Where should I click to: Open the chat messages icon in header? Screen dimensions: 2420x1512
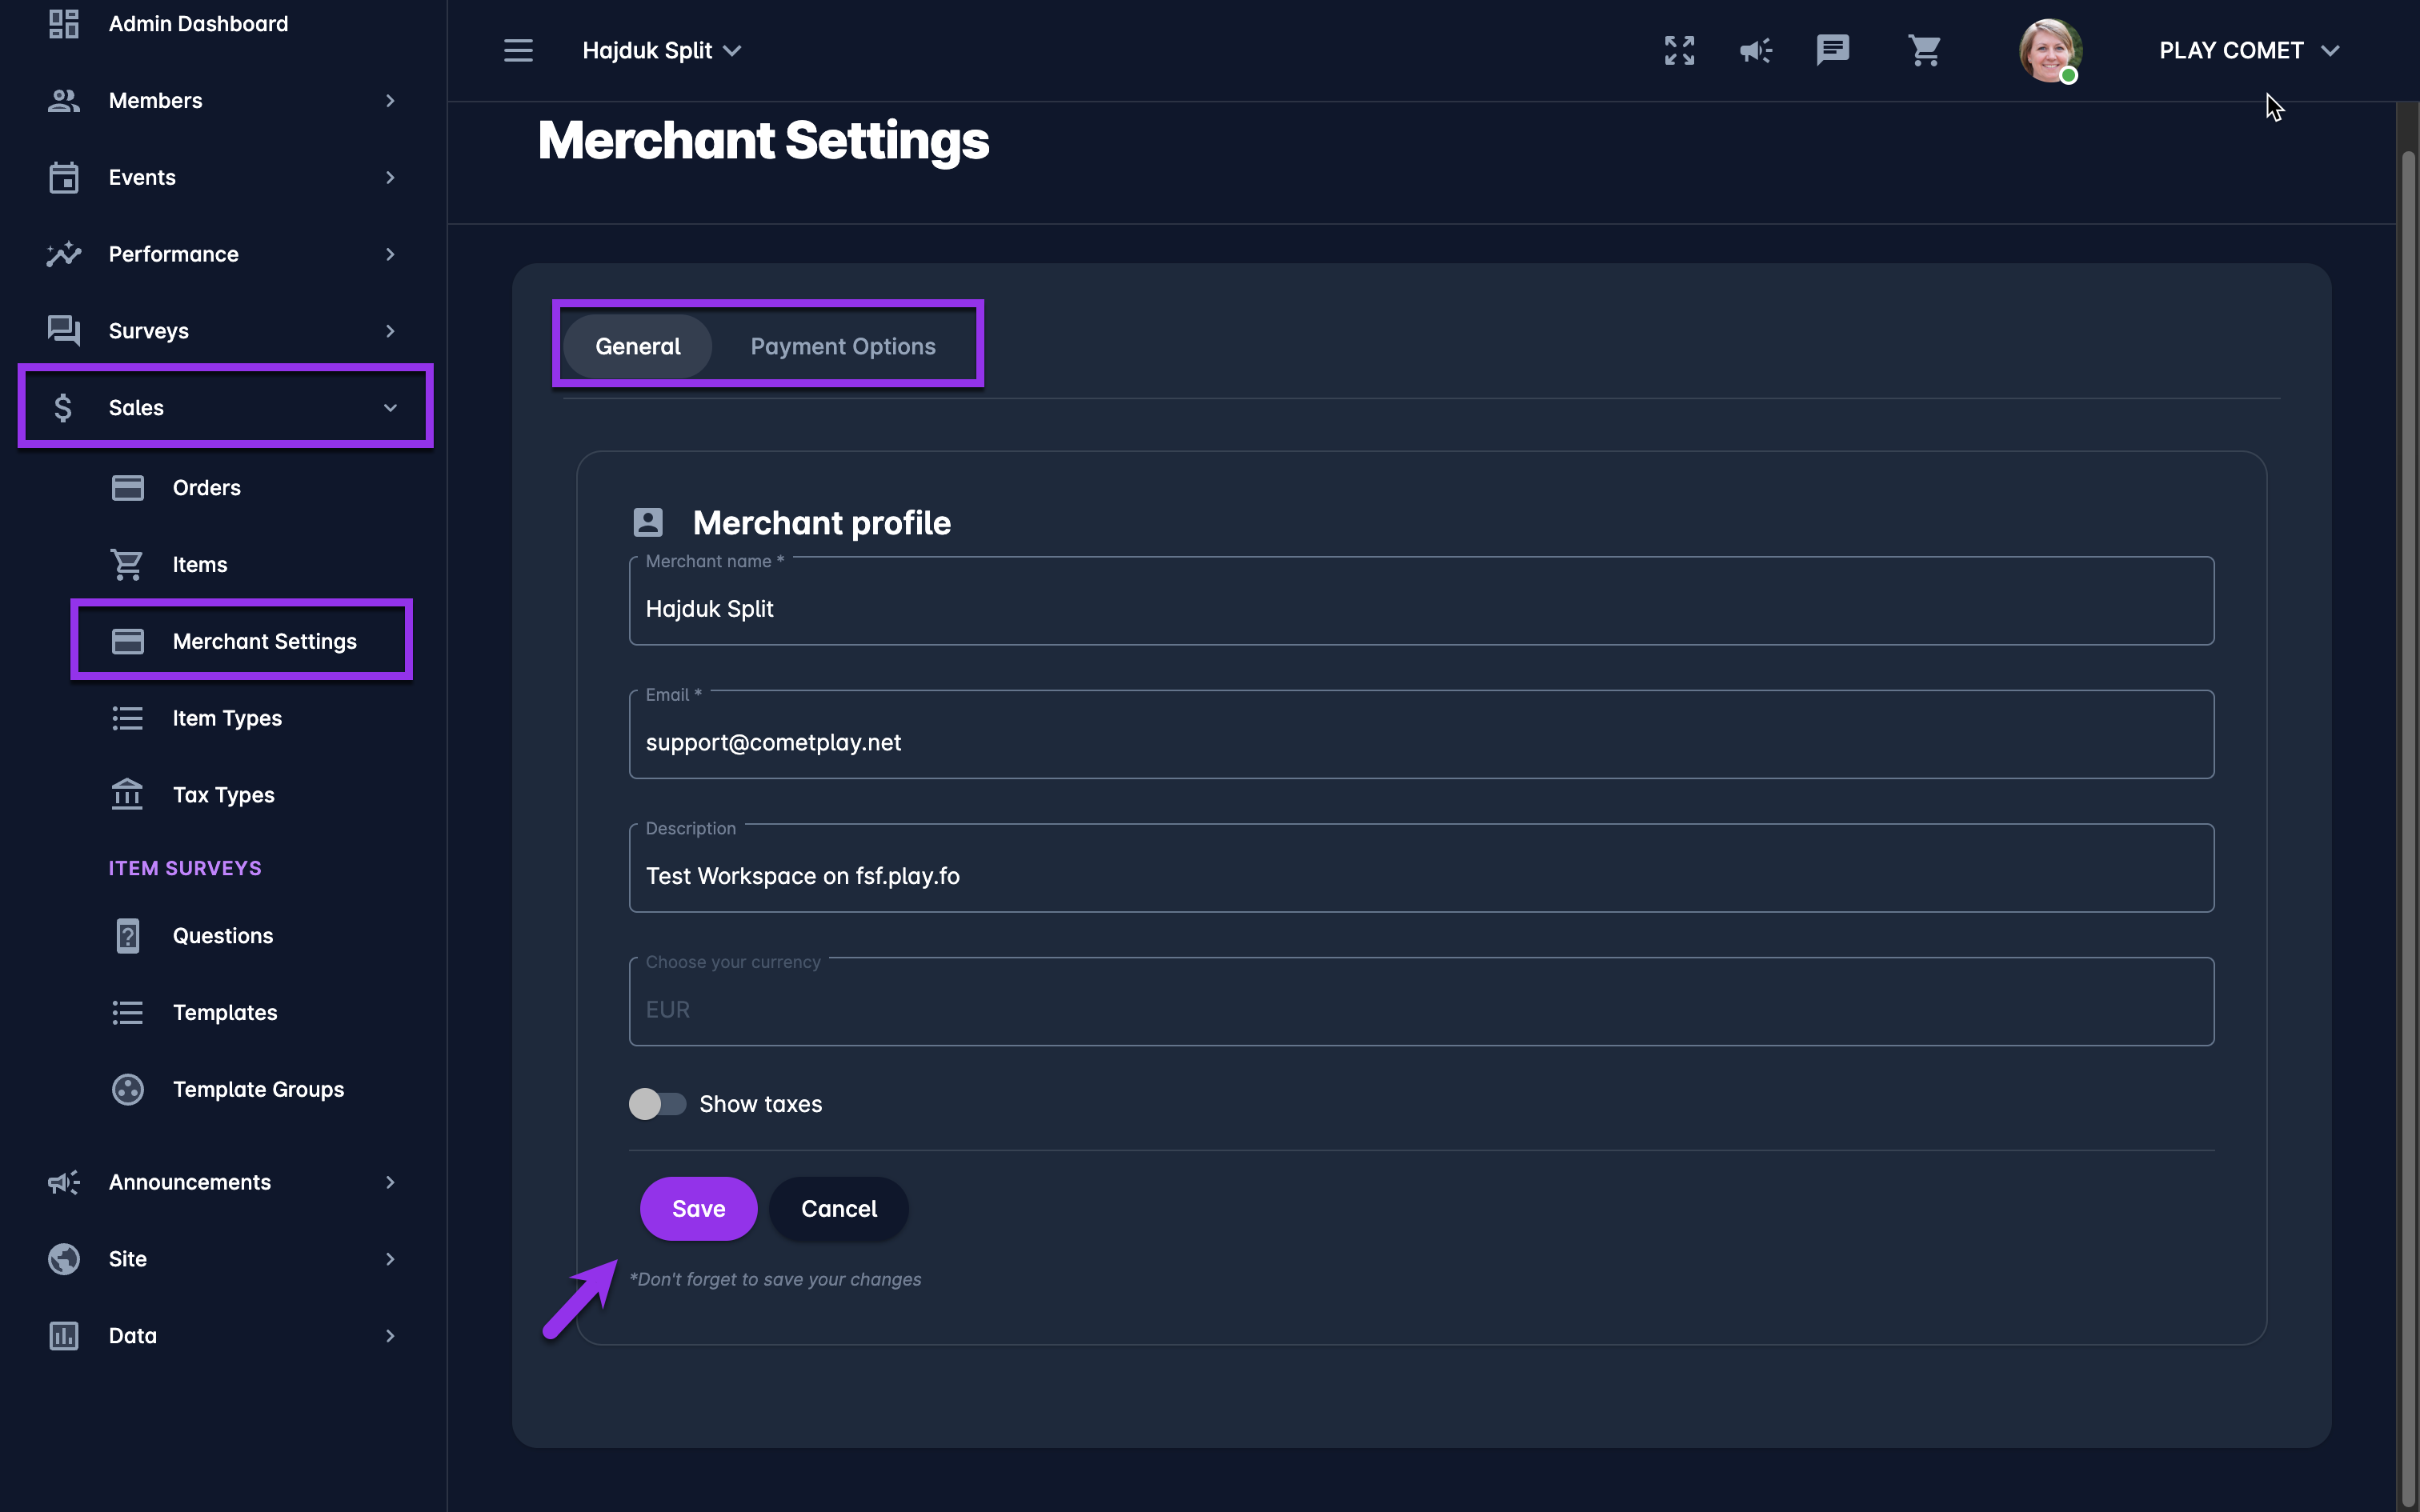[1832, 50]
